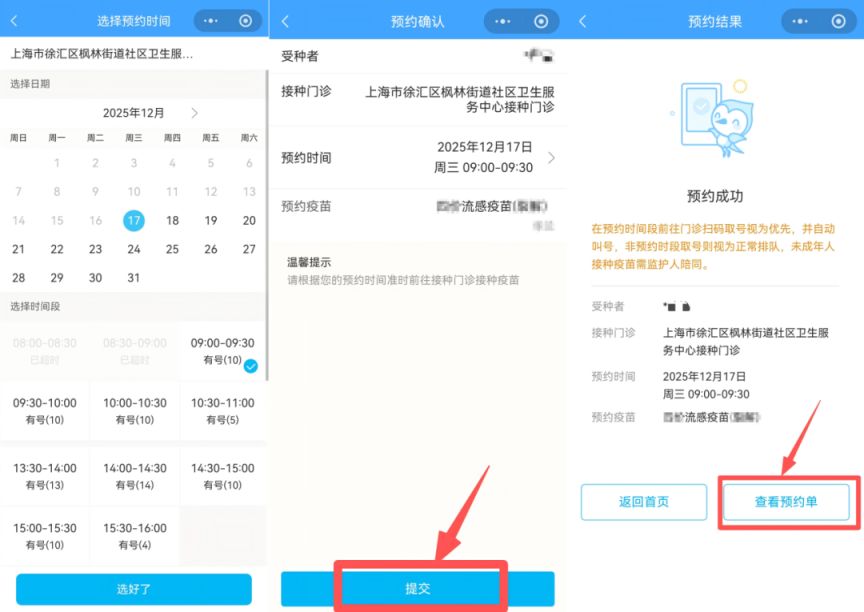Select date 24 in the calendar
This screenshot has width=864, height=612.
pos(134,249)
